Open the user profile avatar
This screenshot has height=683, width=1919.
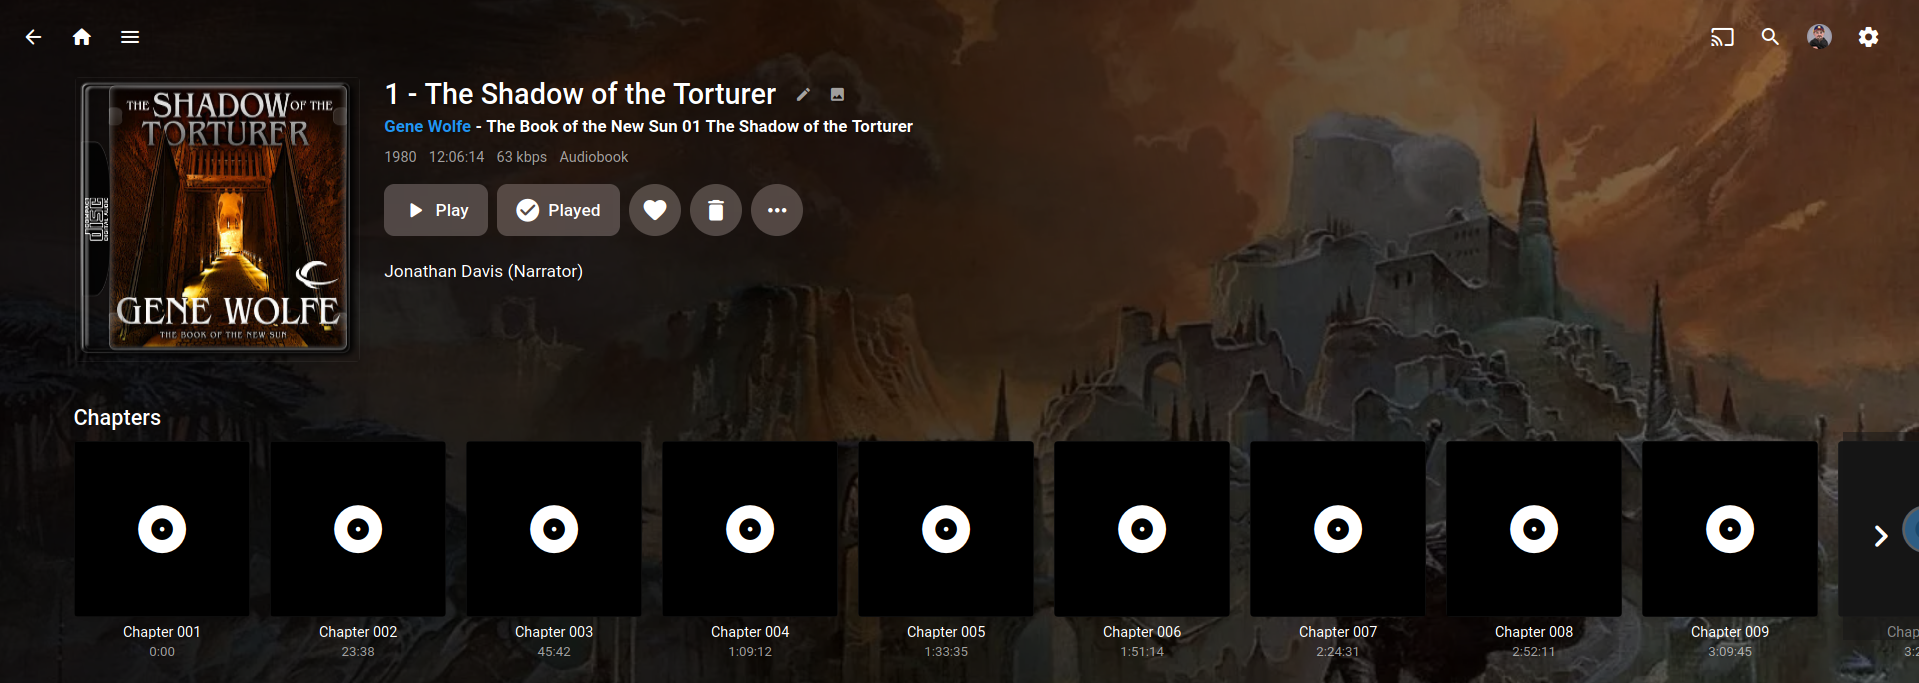pos(1819,37)
